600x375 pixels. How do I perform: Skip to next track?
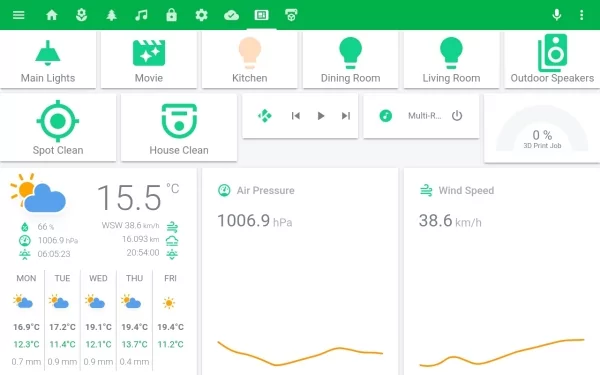(346, 116)
